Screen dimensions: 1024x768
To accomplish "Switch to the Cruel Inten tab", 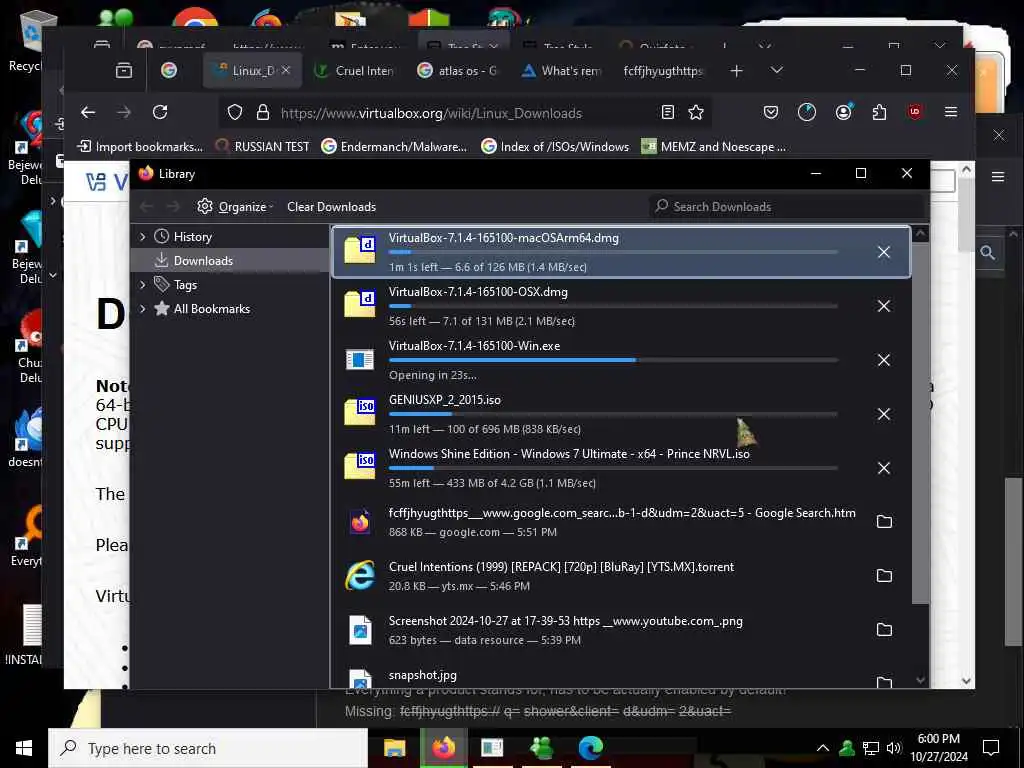I will click(355, 71).
